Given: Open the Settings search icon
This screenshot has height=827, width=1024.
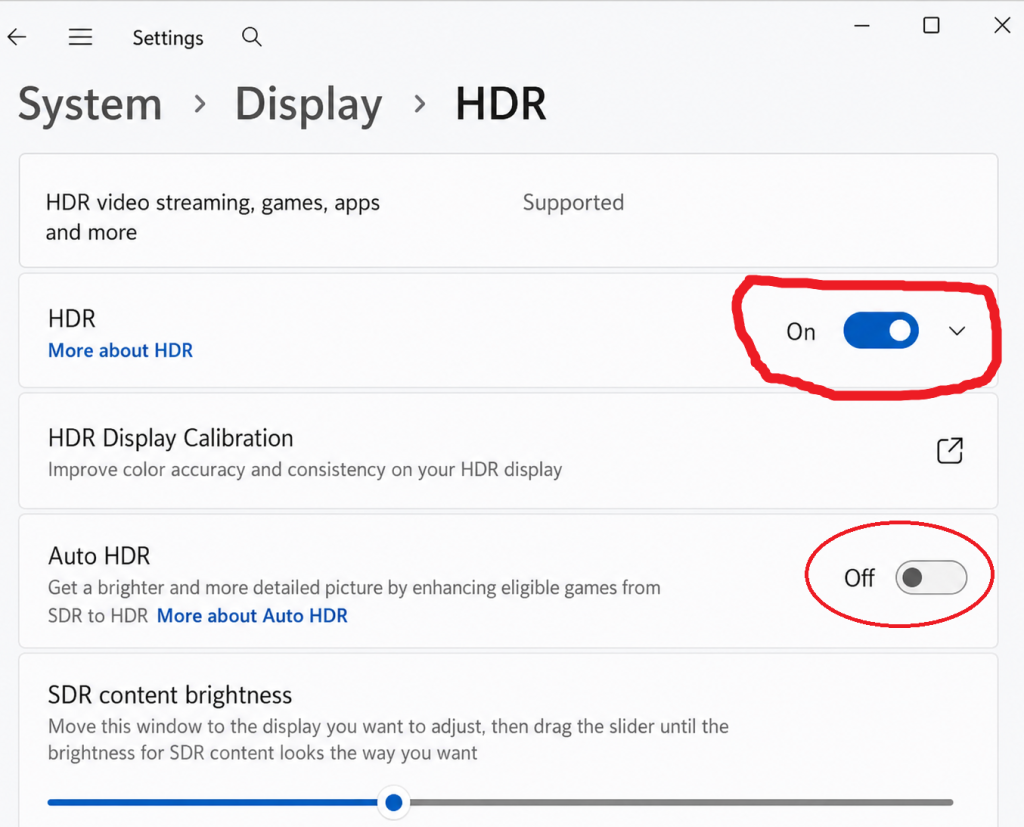Looking at the screenshot, I should tap(251, 37).
